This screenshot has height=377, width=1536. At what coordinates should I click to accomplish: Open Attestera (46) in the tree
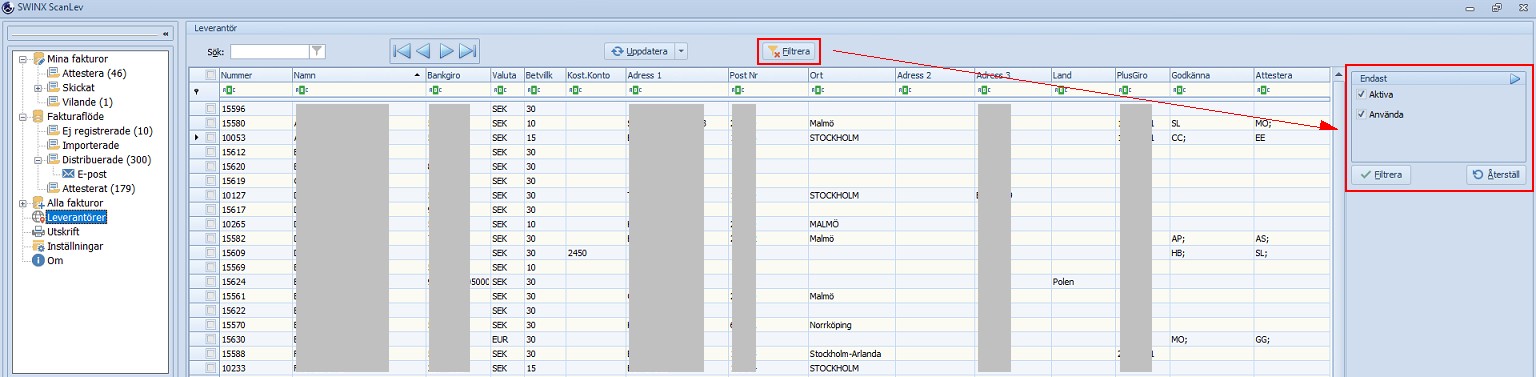[x=94, y=73]
